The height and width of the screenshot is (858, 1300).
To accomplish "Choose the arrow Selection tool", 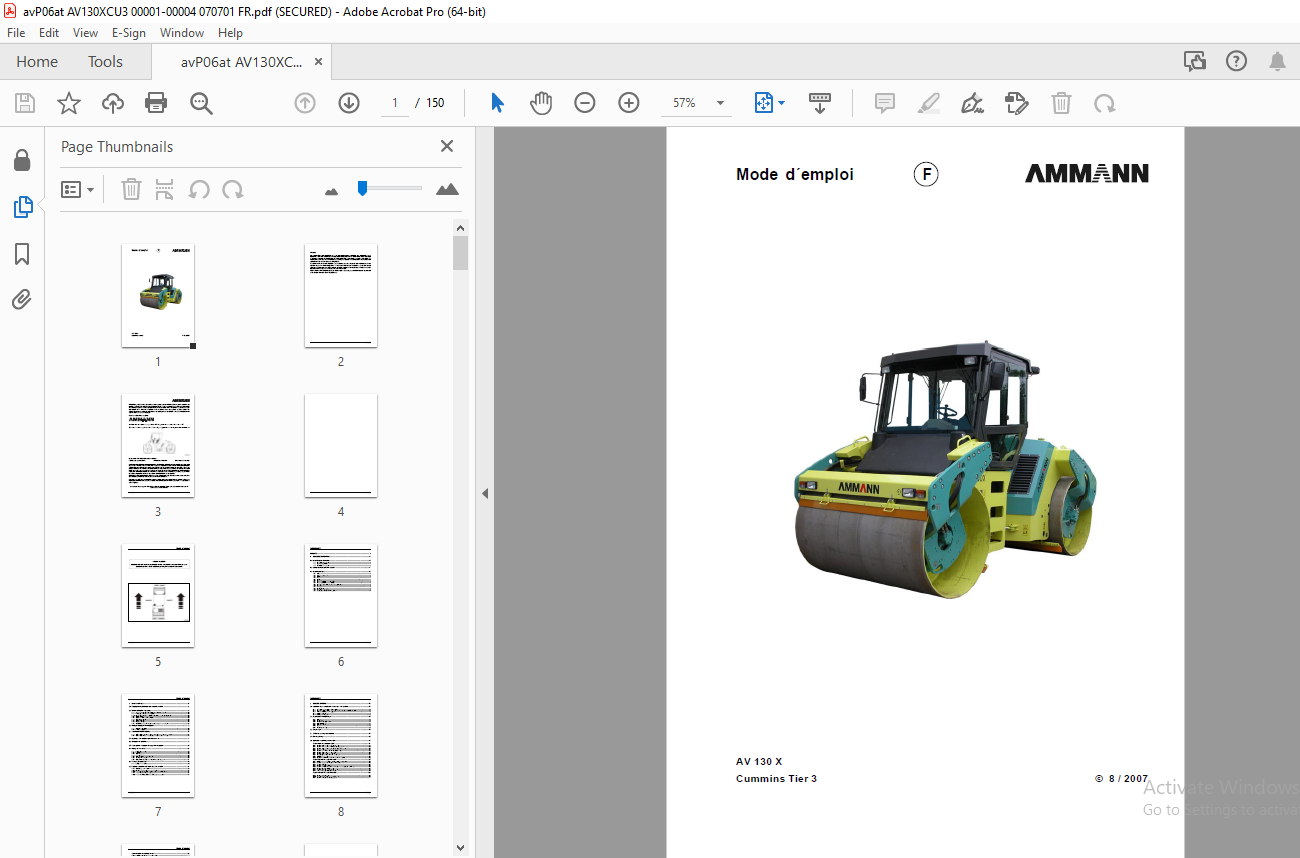I will (x=497, y=103).
